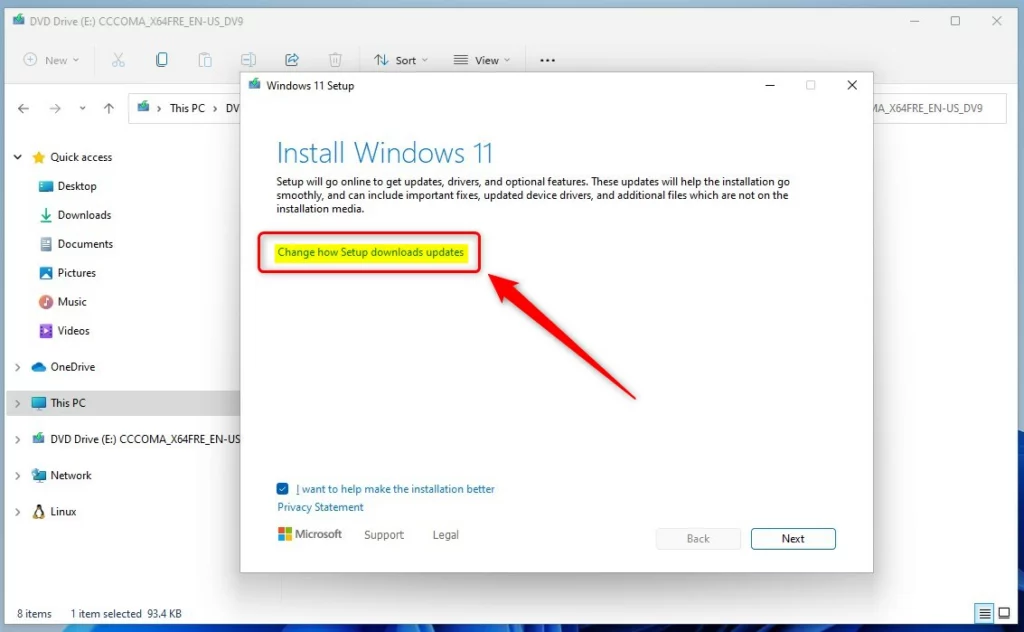The width and height of the screenshot is (1024, 632).
Task: Open the New dropdown in File Explorer
Action: tap(52, 60)
